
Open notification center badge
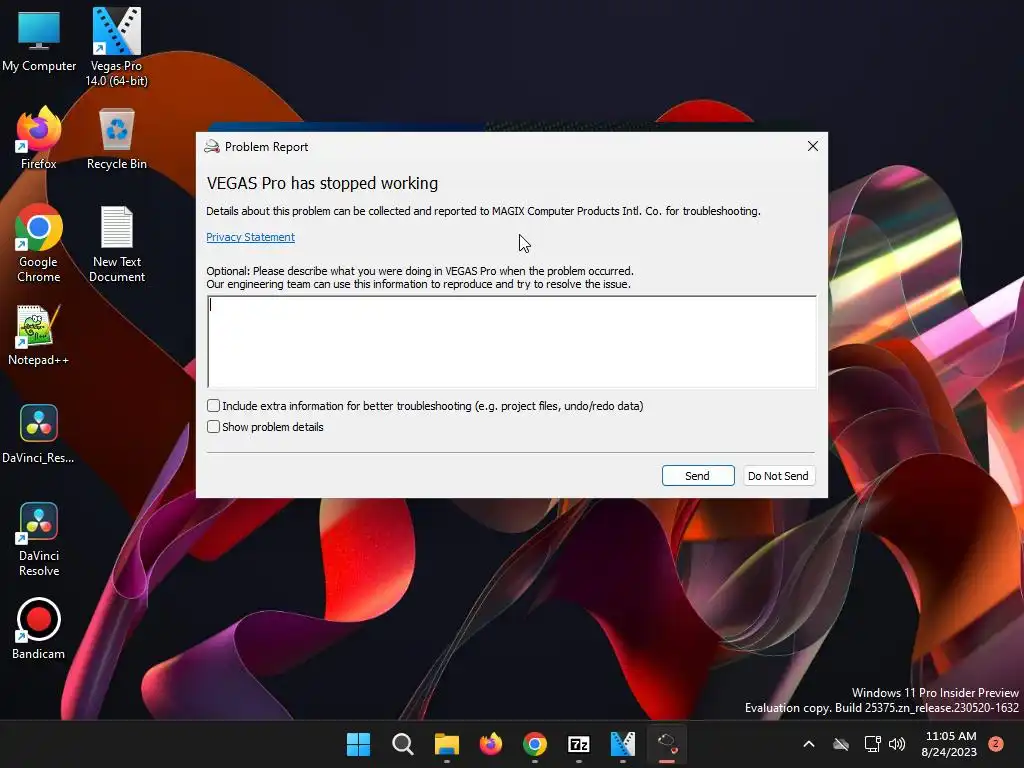996,744
